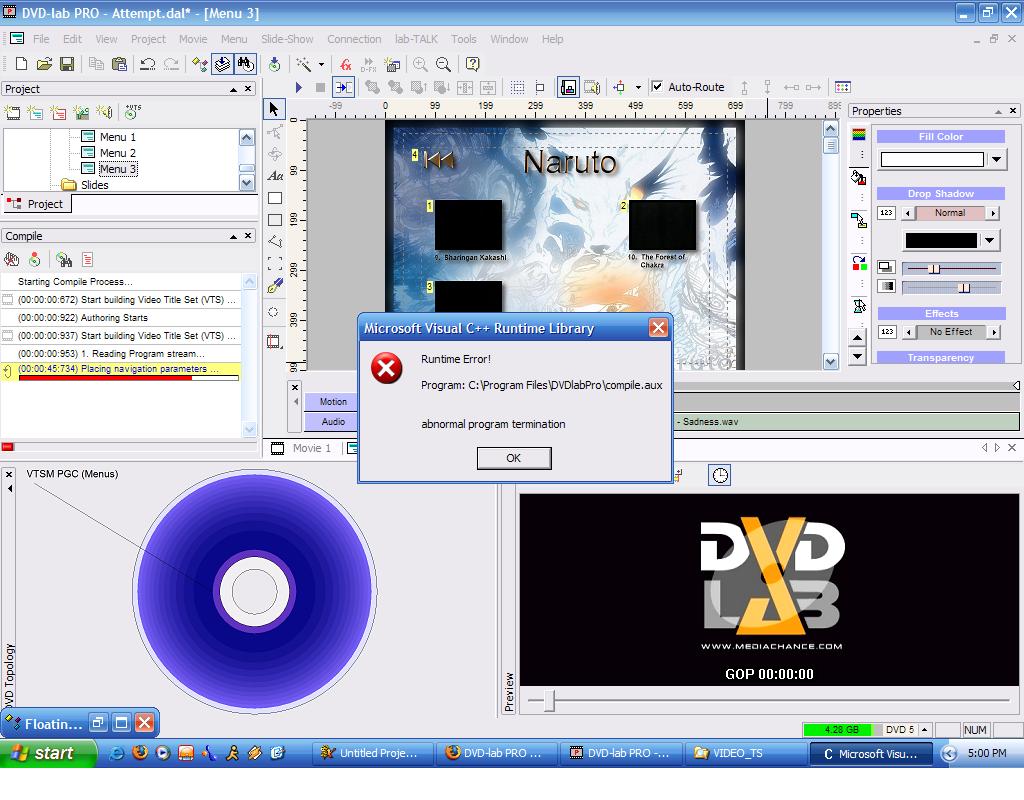This screenshot has height=800, width=1024.
Task: Click the Sharingan Kakashi menu thumbnail
Action: click(469, 225)
